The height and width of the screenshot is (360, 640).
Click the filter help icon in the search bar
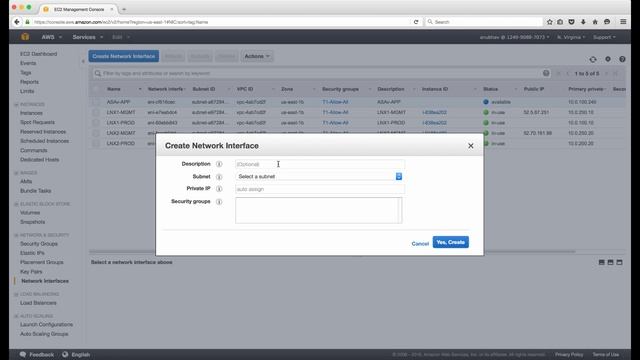click(546, 73)
